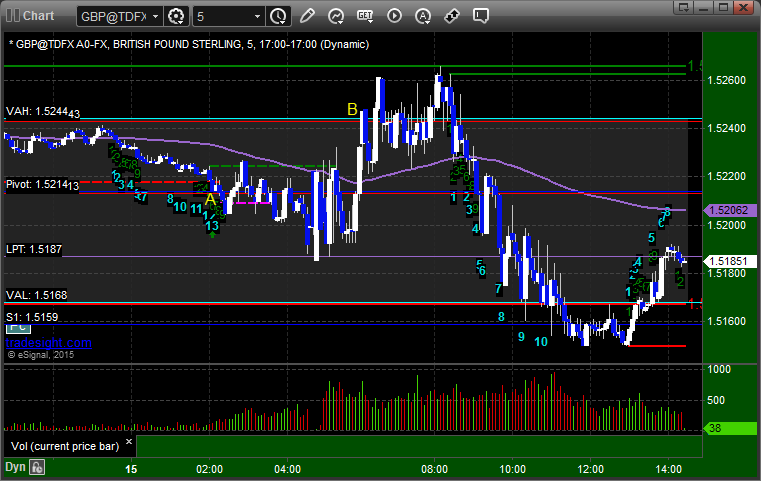Toggle the Dyn scale lock icon
761x481 pixels.
pos(38,467)
